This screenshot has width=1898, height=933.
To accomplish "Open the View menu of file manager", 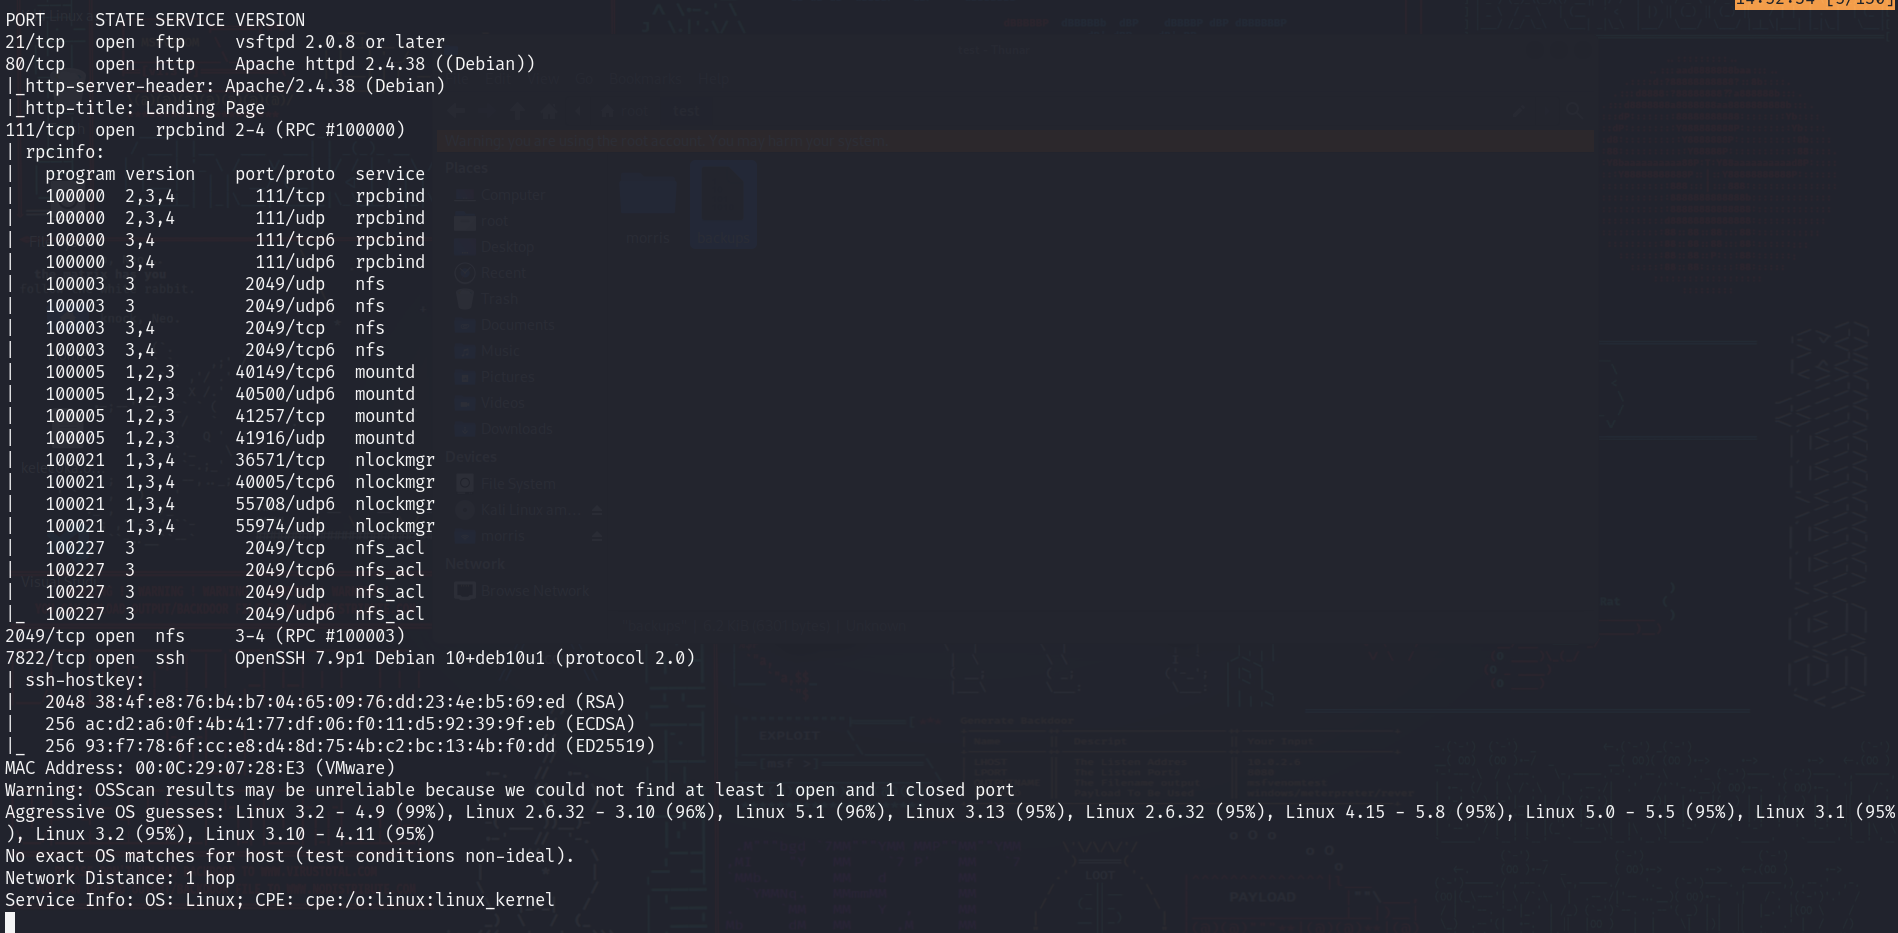I will pos(543,79).
